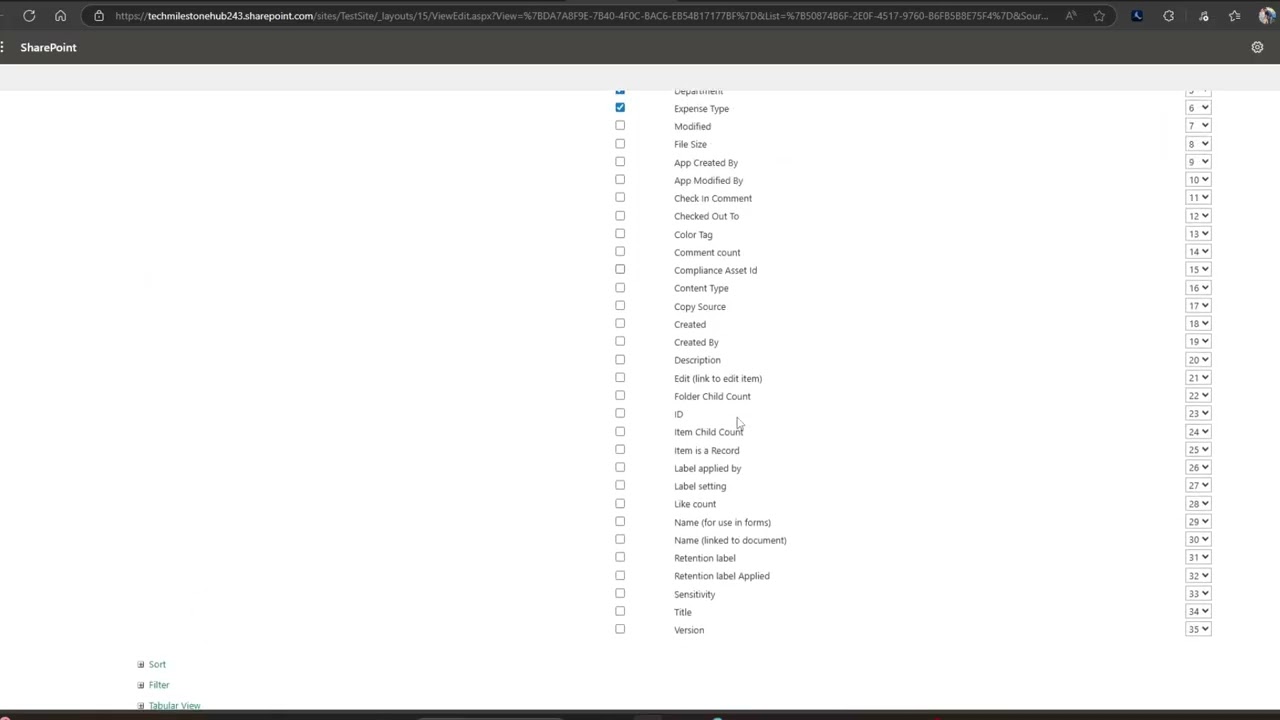Open the Filter section link
Image resolution: width=1280 pixels, height=720 pixels.
pos(159,685)
